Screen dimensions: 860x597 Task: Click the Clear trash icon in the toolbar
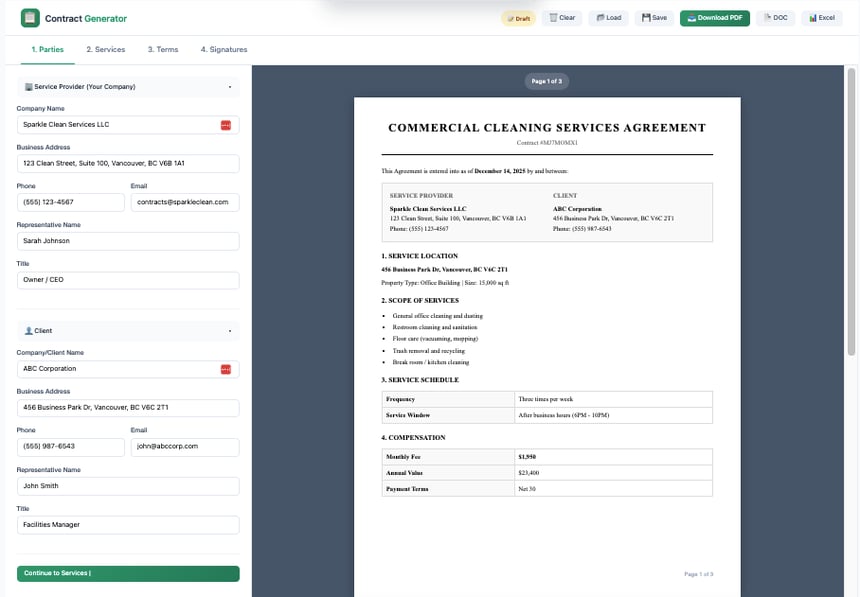[x=552, y=17]
